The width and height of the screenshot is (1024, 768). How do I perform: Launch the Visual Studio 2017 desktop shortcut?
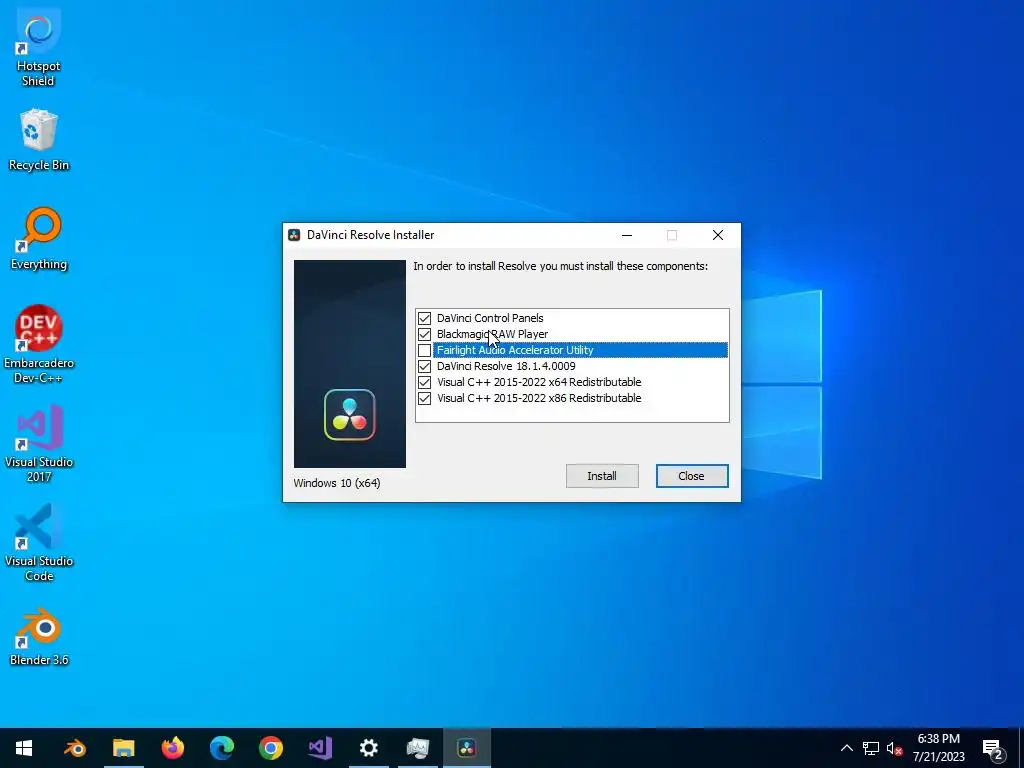click(39, 443)
